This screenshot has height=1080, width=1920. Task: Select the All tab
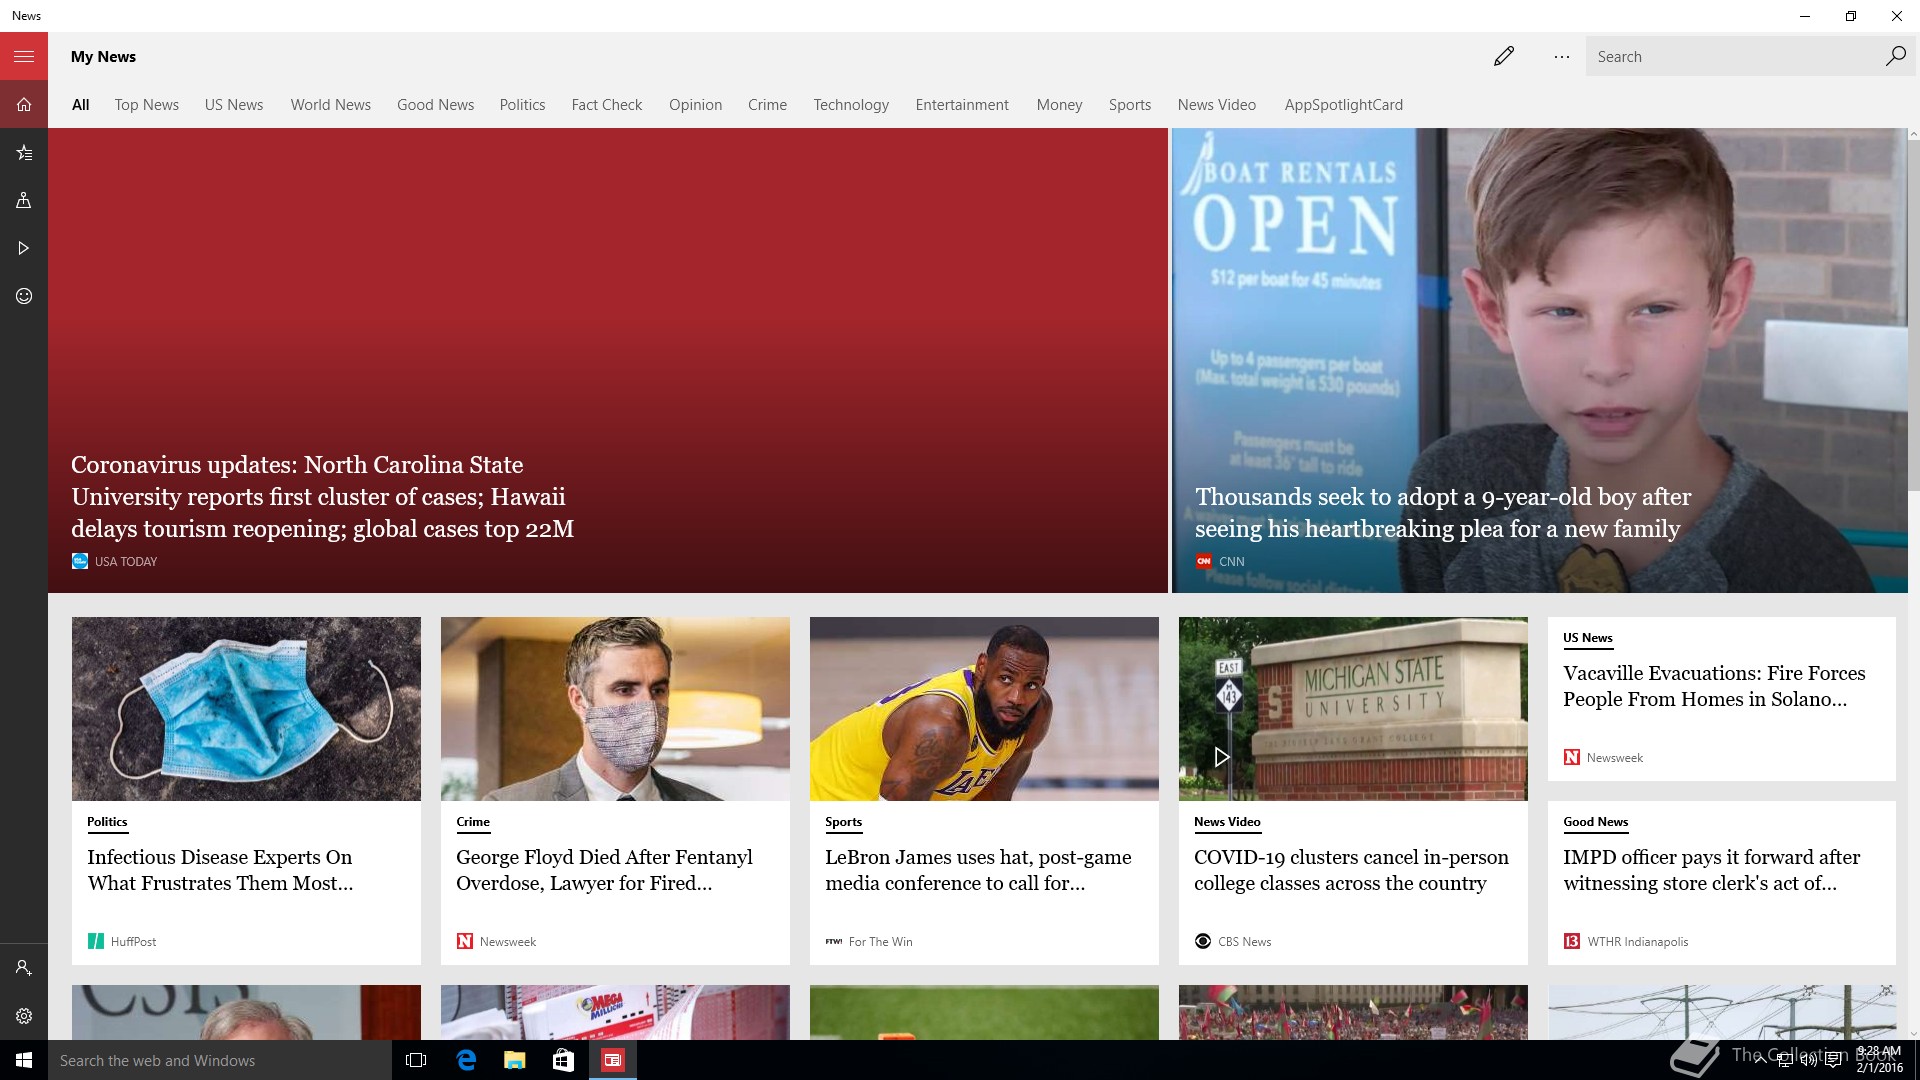click(81, 105)
